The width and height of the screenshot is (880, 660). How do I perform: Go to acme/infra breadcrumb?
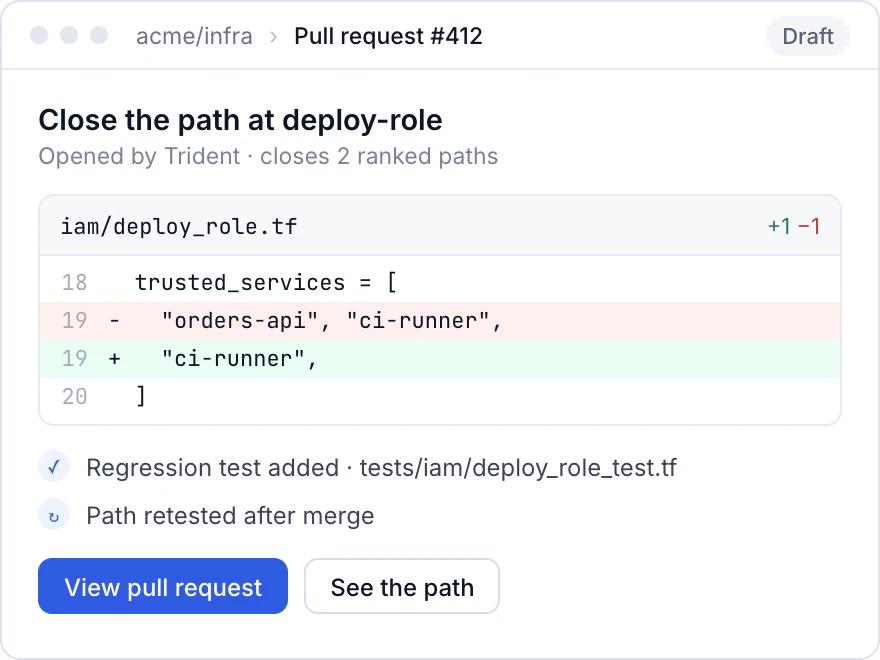point(194,36)
